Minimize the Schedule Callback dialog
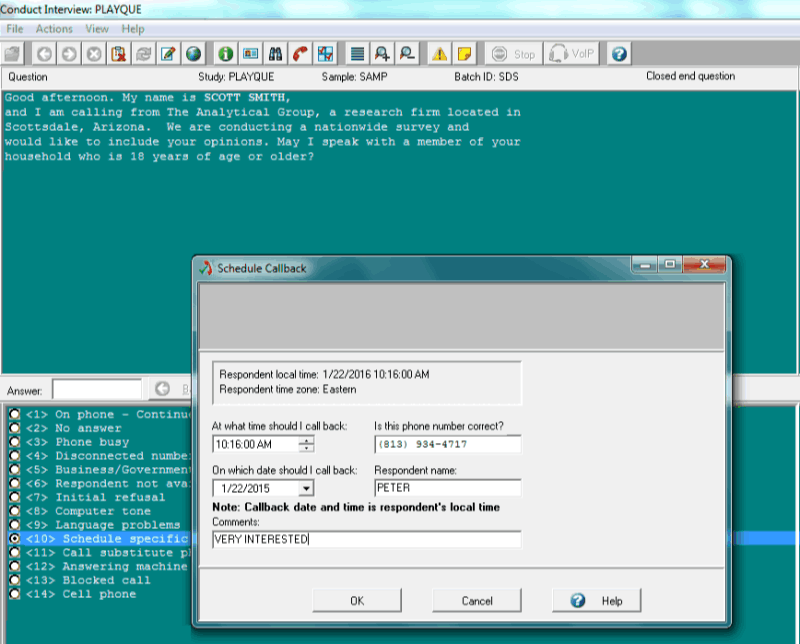This screenshot has height=644, width=800. point(645,264)
